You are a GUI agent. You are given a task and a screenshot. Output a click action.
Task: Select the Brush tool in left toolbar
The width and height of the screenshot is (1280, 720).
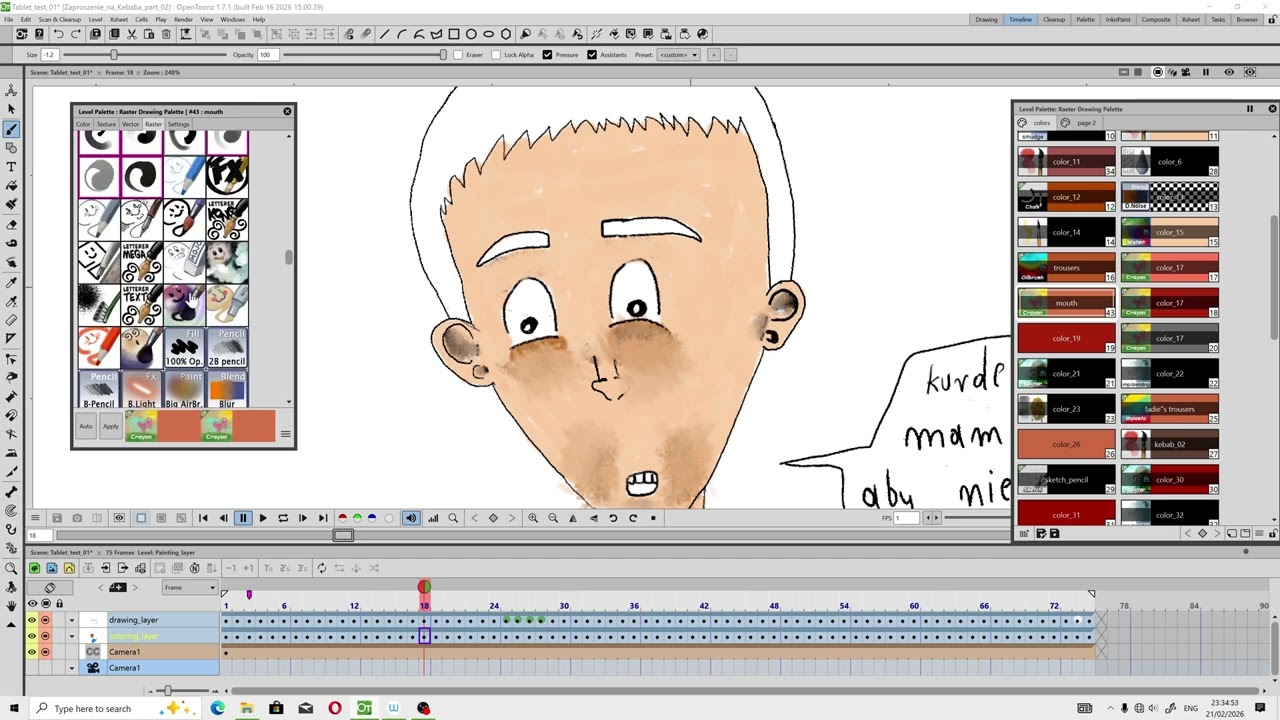click(11, 129)
